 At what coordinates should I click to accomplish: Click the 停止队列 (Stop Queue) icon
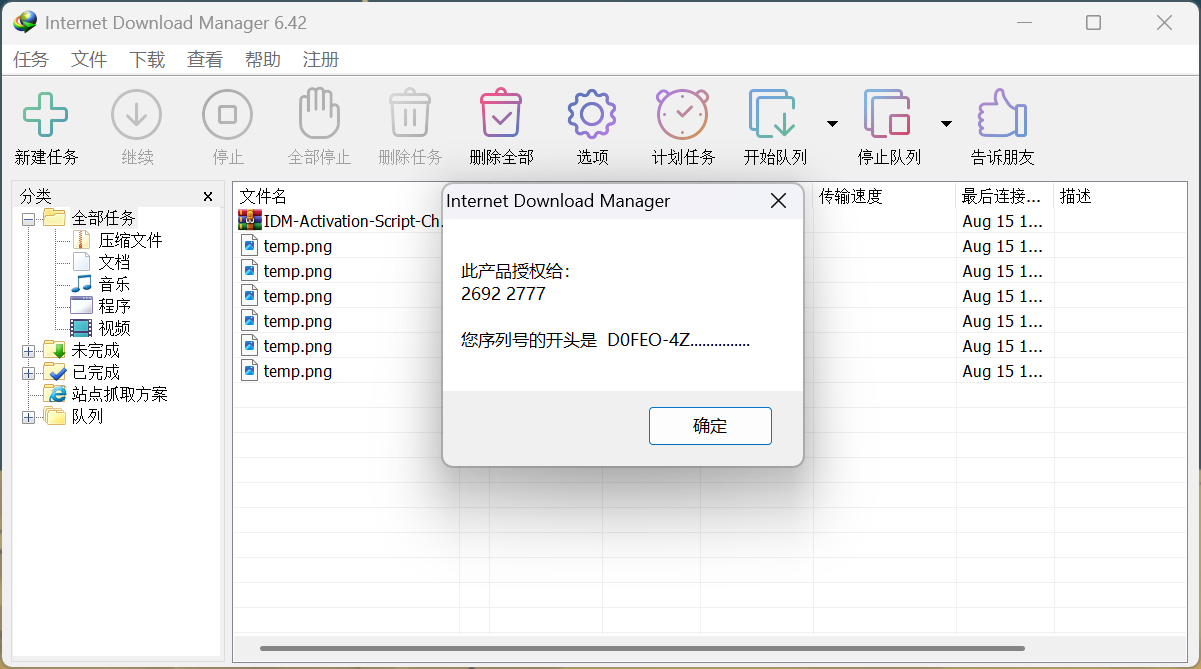(x=888, y=114)
